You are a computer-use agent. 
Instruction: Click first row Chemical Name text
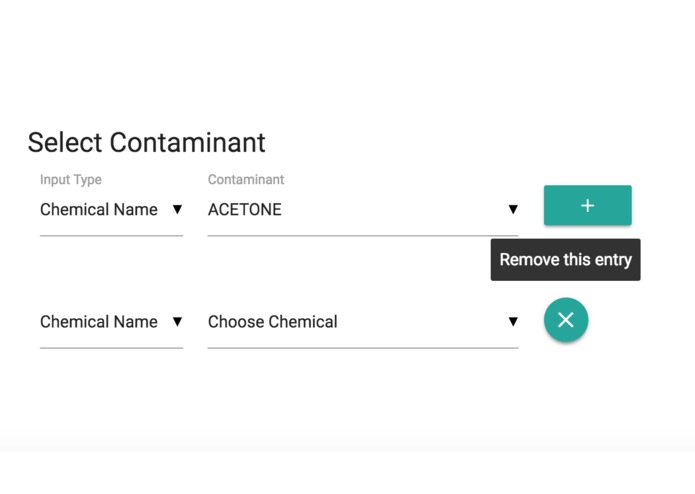point(99,210)
